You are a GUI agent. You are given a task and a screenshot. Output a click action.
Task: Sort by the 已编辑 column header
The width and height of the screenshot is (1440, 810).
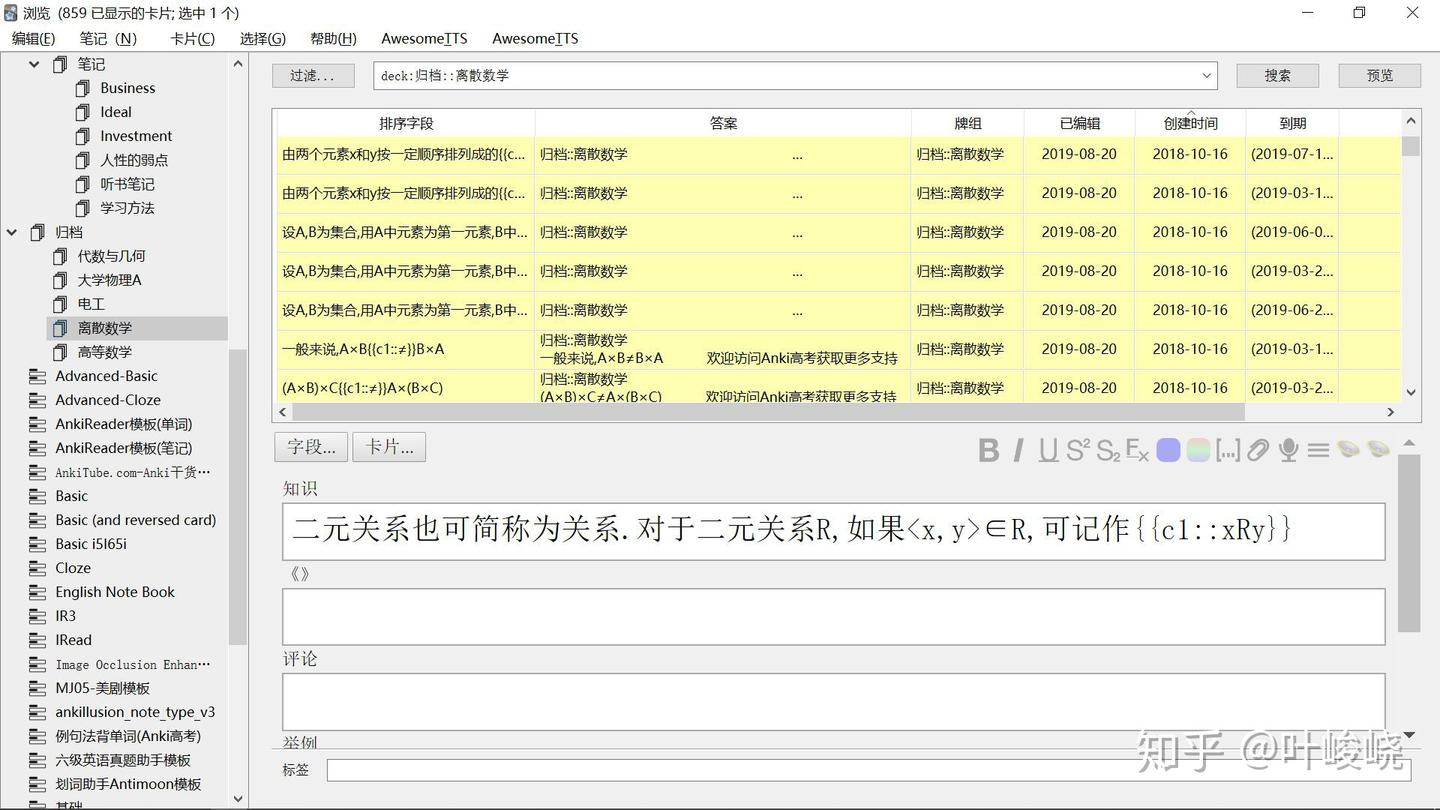1080,123
